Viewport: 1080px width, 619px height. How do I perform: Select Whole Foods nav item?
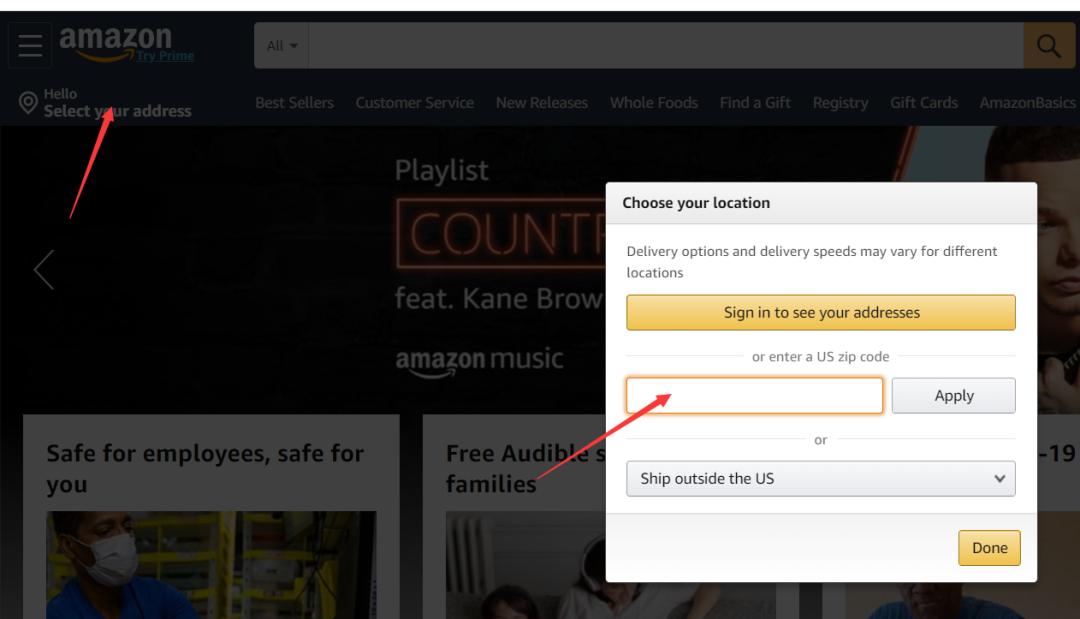tap(653, 103)
